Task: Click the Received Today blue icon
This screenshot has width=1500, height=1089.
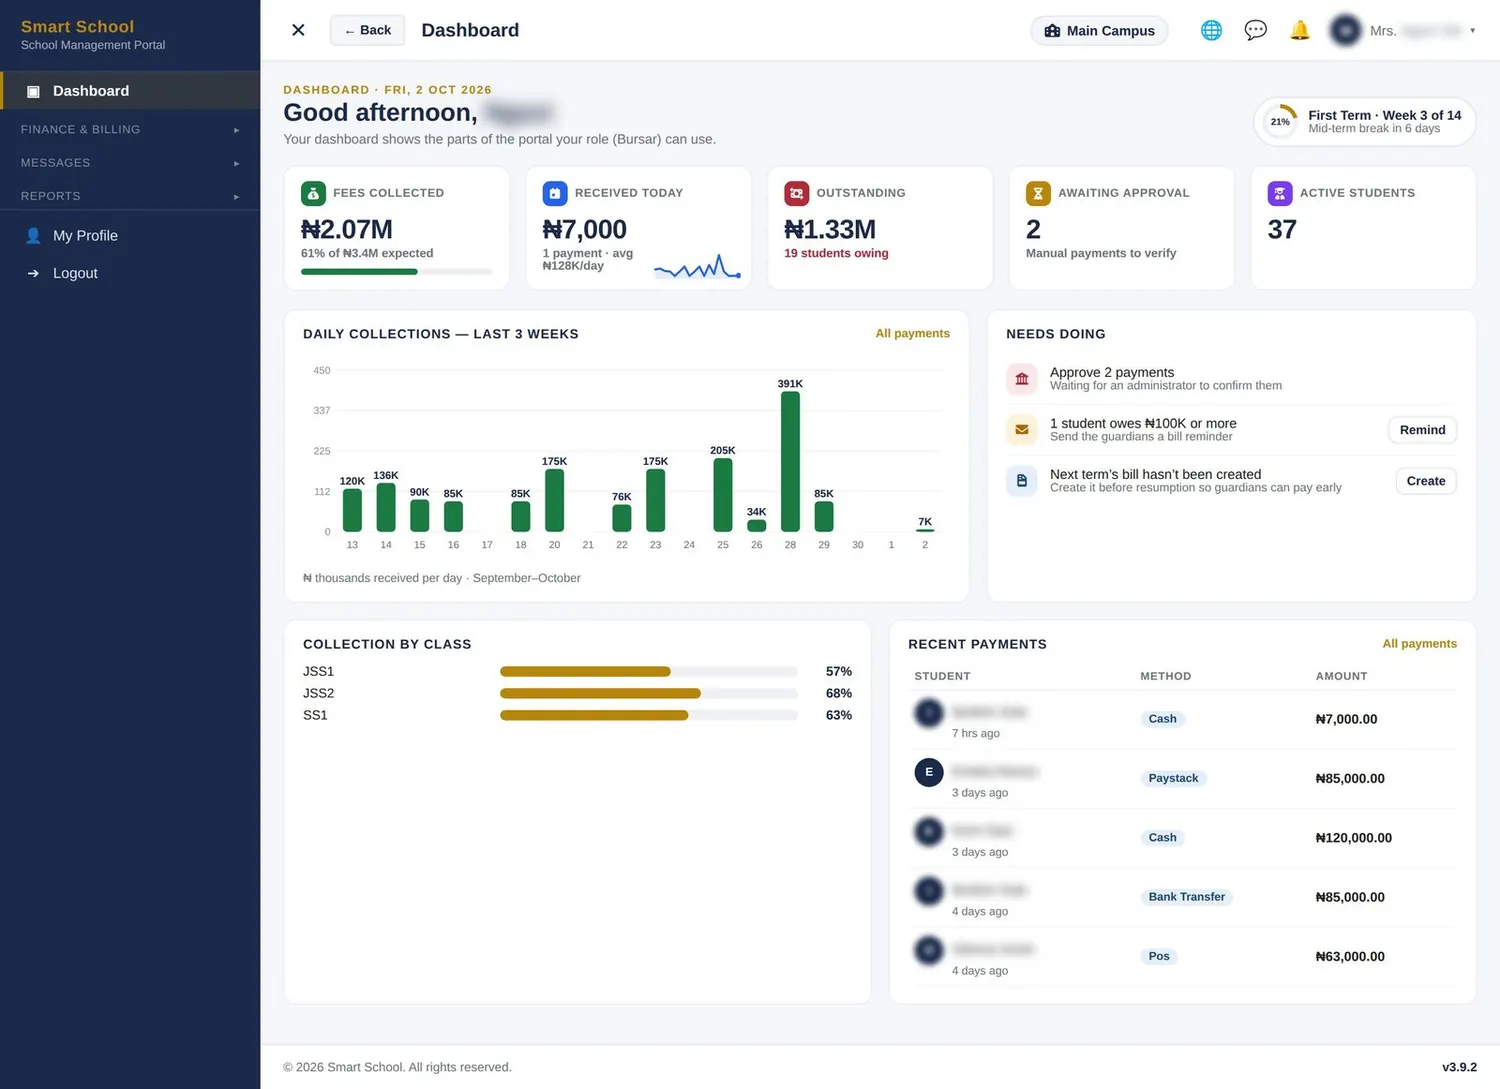Action: (x=555, y=193)
